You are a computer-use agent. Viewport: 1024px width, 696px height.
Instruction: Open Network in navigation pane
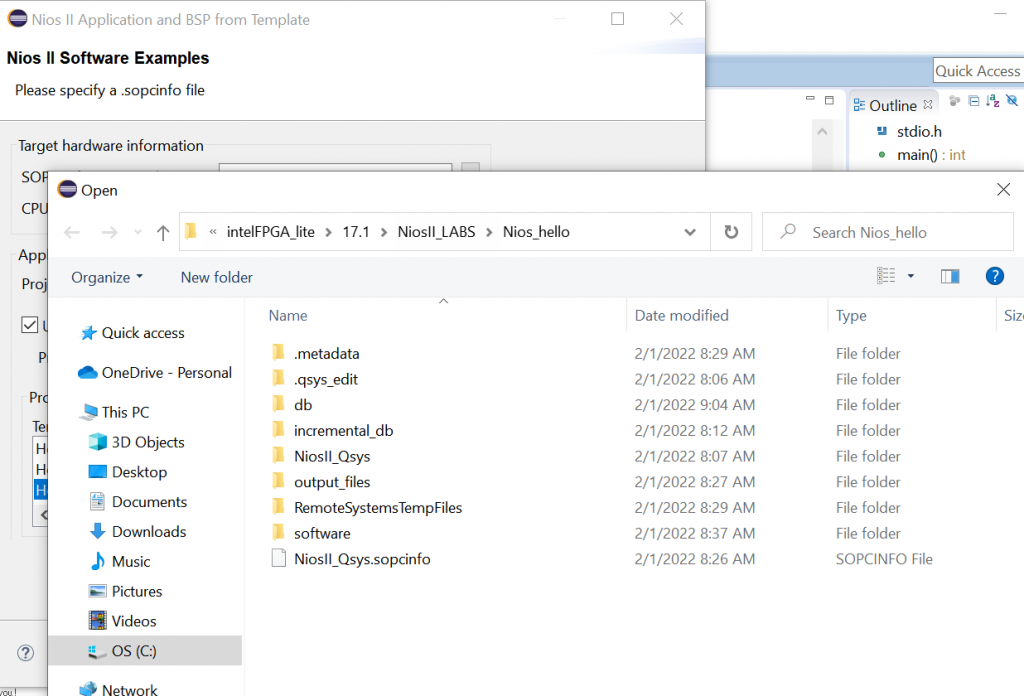pyautogui.click(x=129, y=689)
